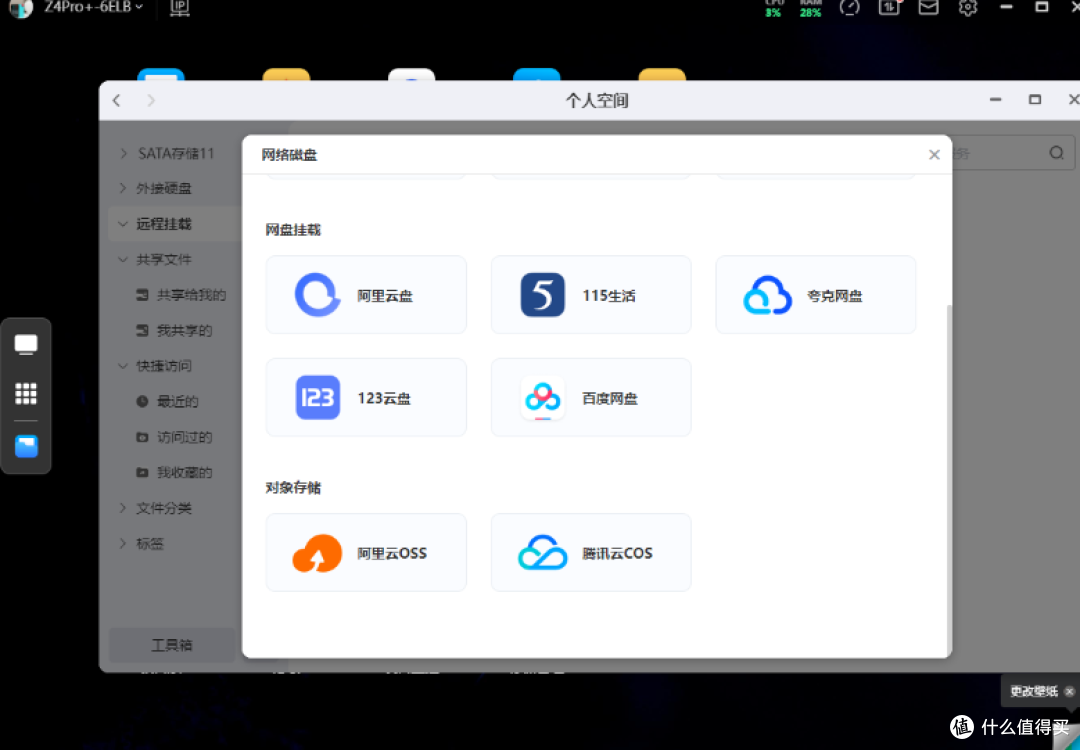Choose the 夸克网盘 cloud icon card
Viewport: 1080px width, 750px height.
point(816,295)
